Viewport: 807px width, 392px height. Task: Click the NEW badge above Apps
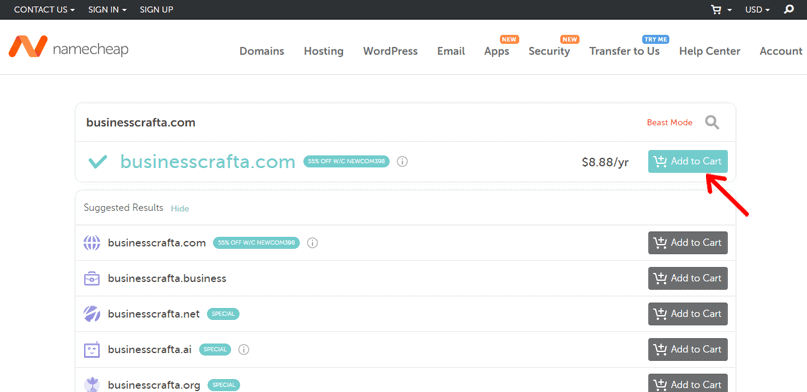pyautogui.click(x=509, y=39)
